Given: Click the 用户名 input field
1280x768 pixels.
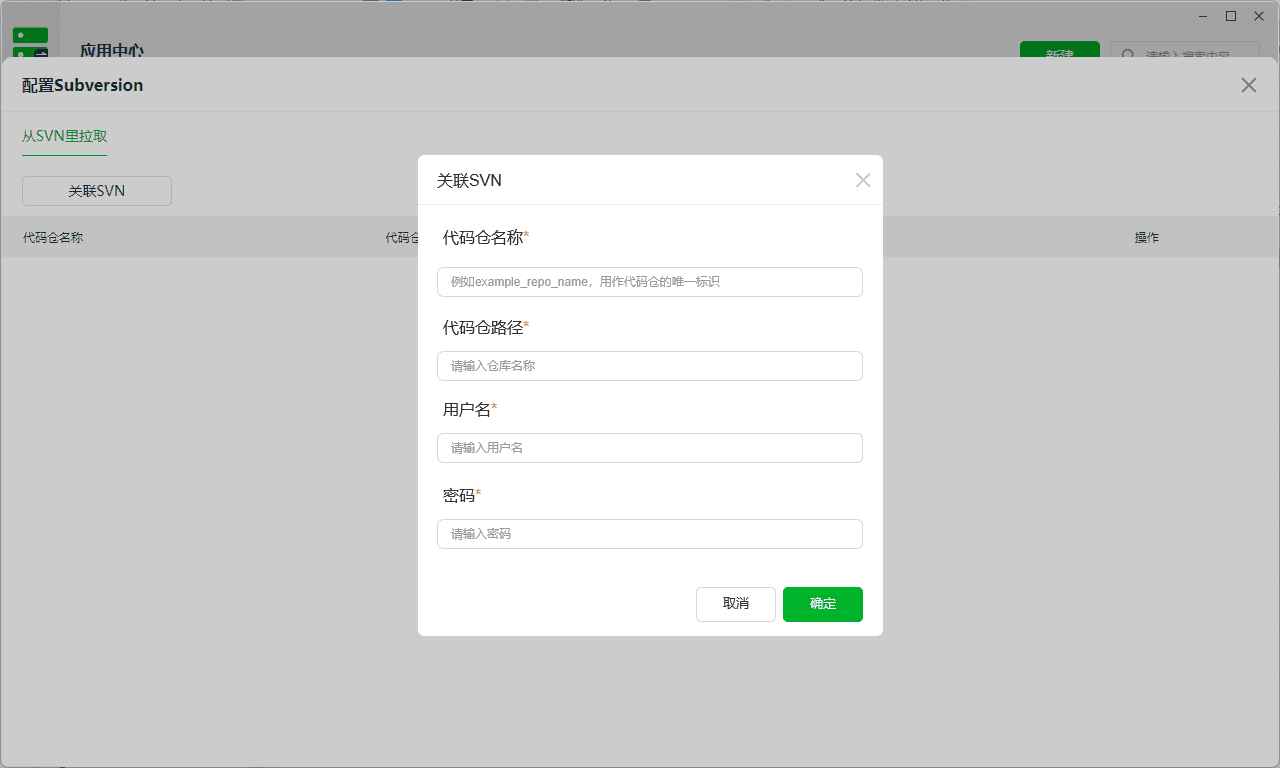Looking at the screenshot, I should pos(650,448).
